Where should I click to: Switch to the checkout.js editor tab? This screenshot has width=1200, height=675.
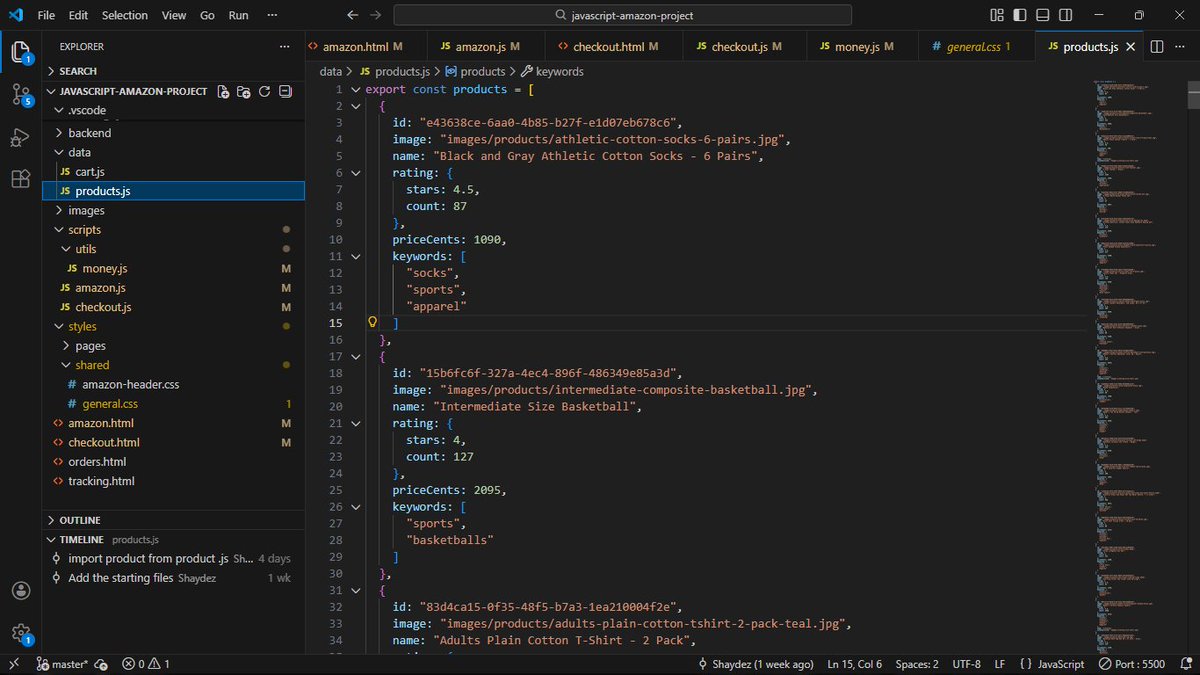click(746, 46)
